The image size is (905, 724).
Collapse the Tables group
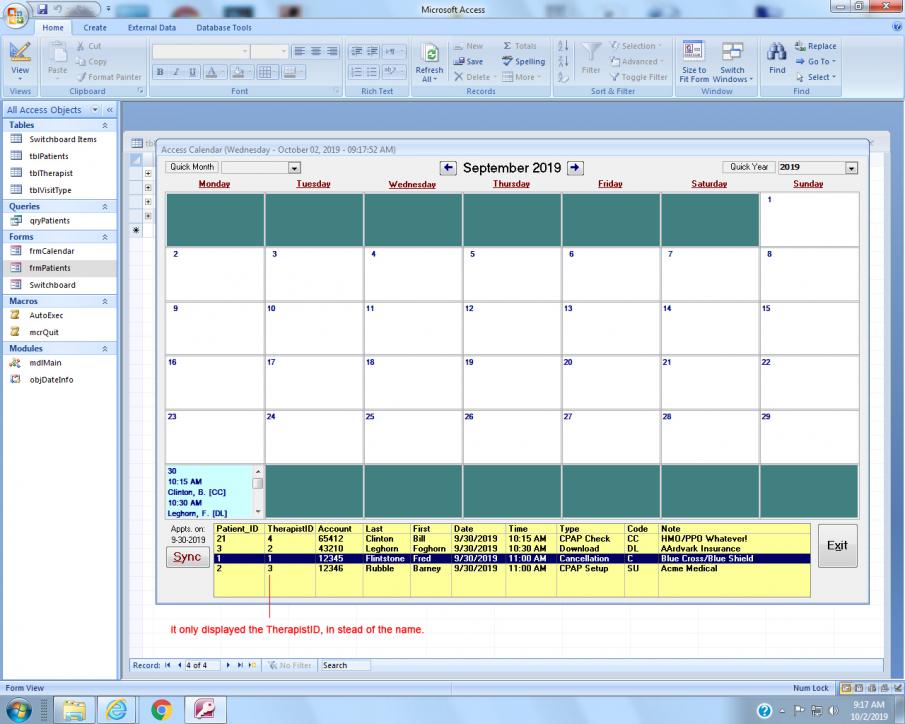(x=104, y=125)
